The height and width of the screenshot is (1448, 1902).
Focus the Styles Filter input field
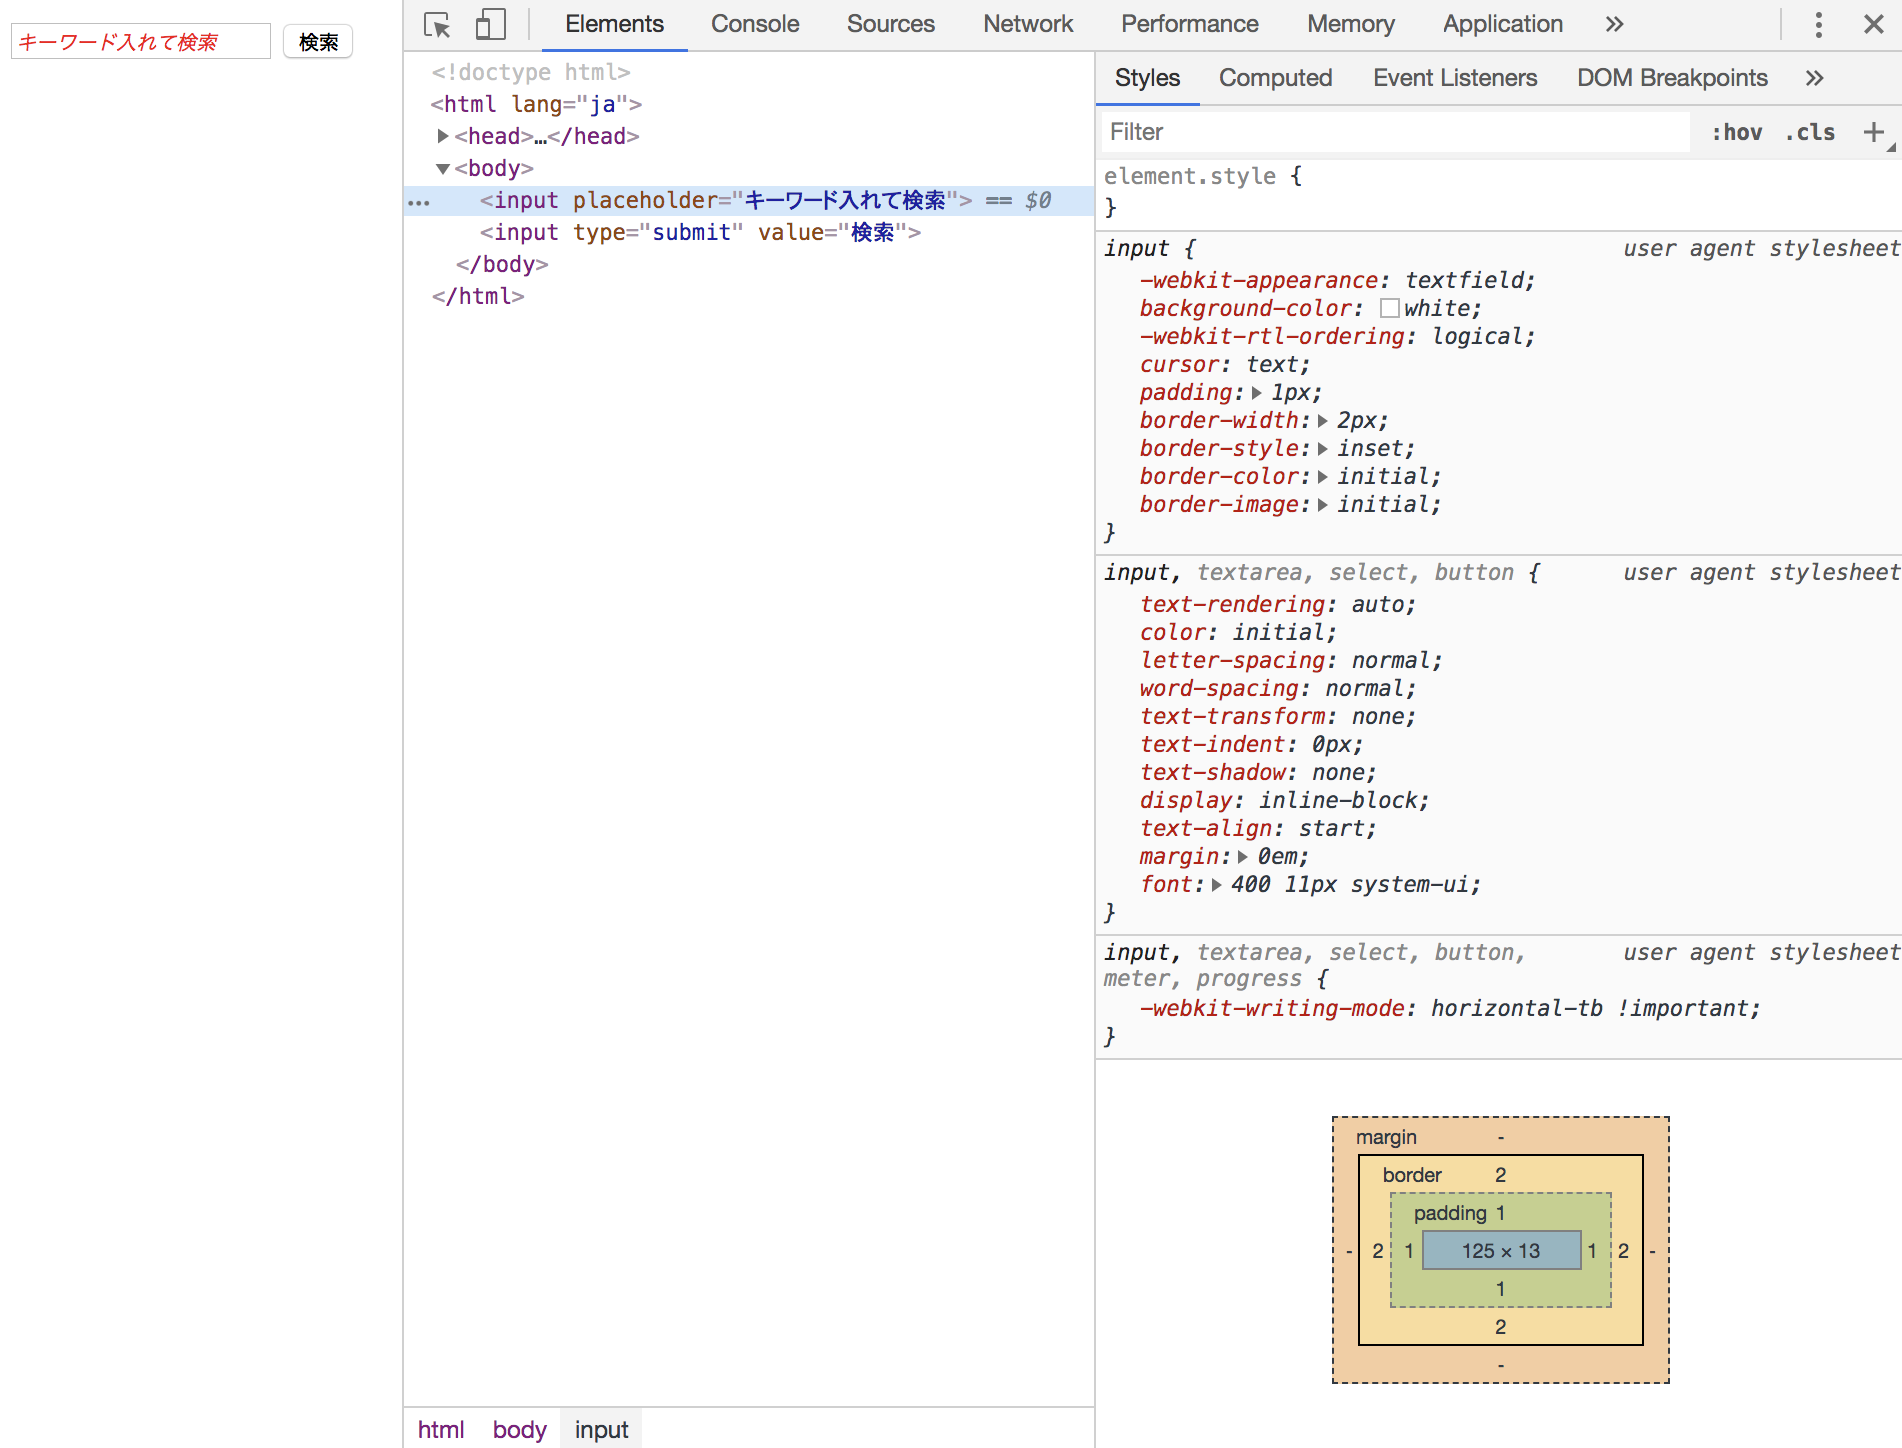point(1395,132)
